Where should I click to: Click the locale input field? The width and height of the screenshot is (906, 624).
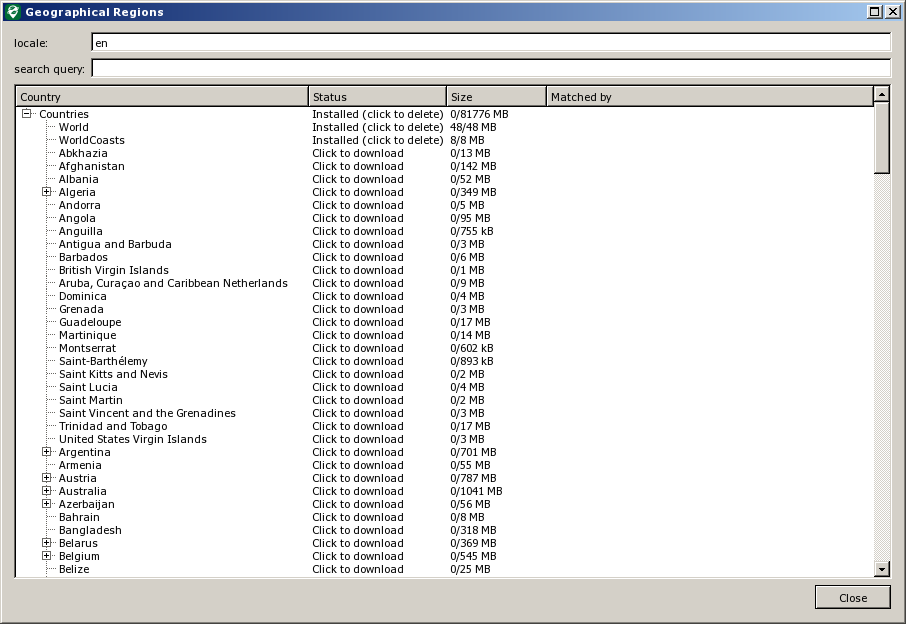point(490,43)
